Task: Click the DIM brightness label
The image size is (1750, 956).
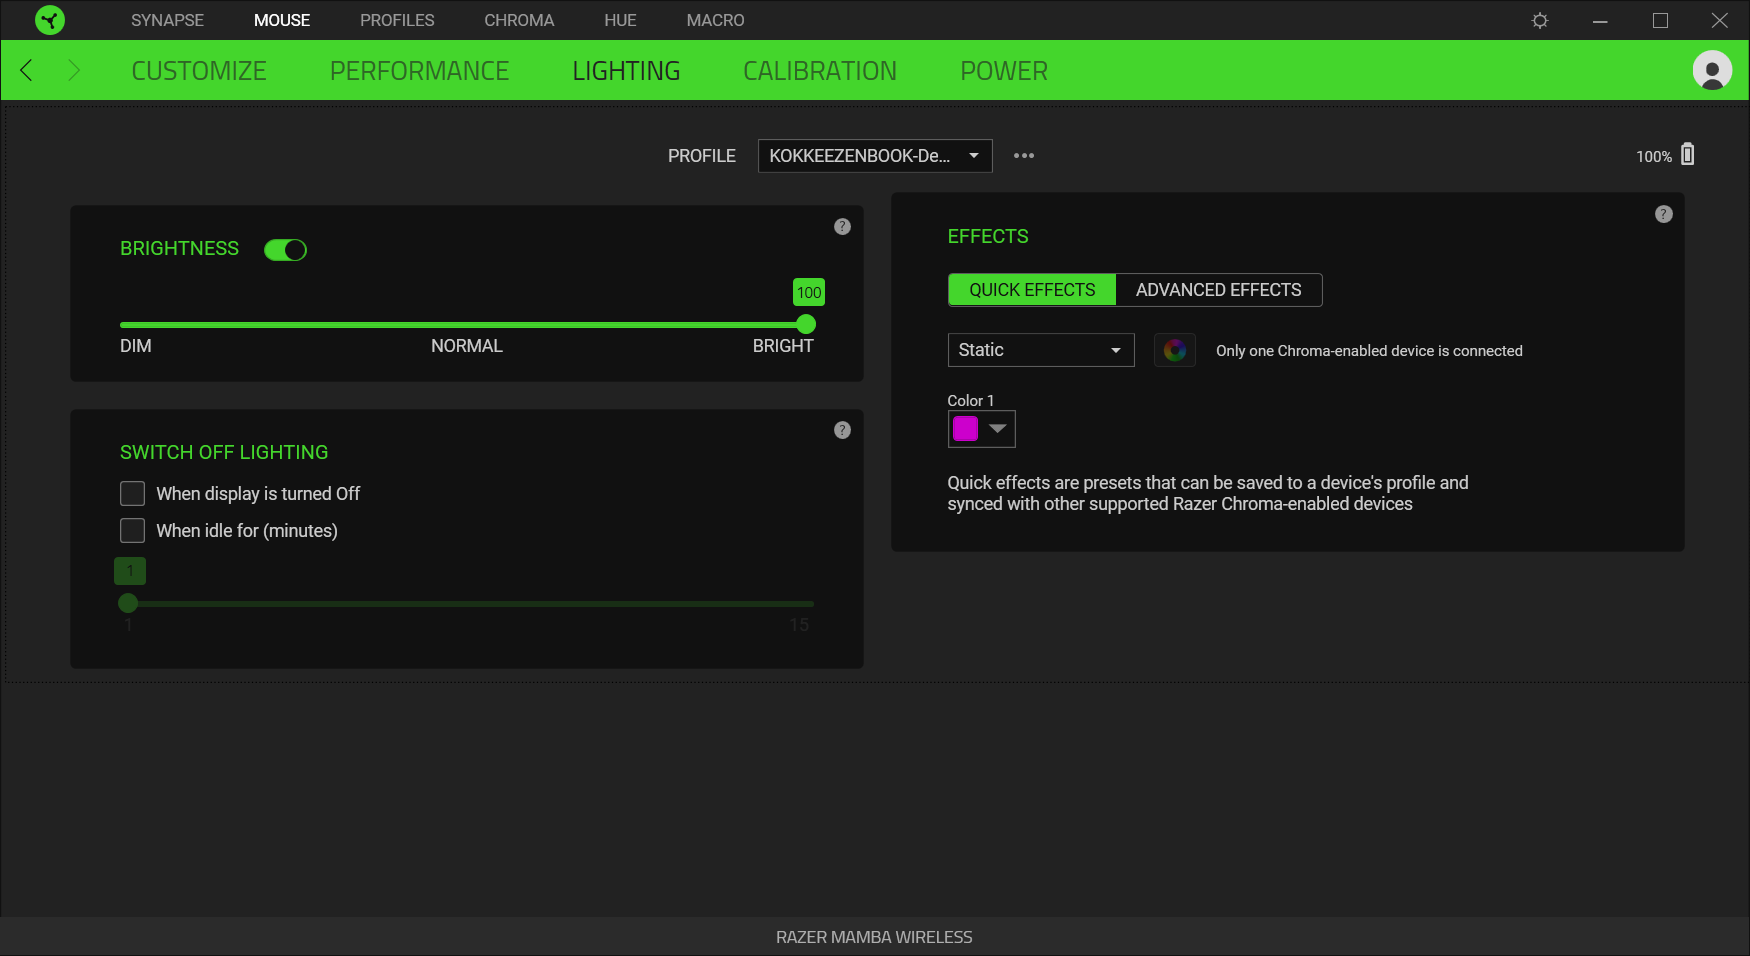Action: [x=136, y=346]
